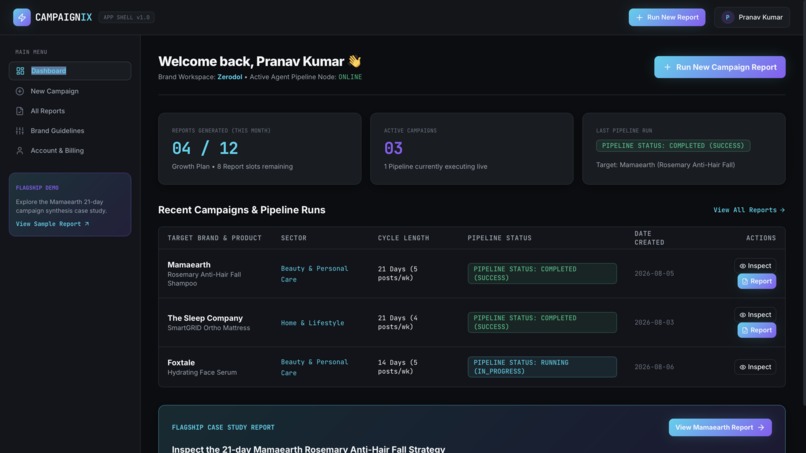Click the Run New Campaign Report button
Image resolution: width=806 pixels, height=453 pixels.
720,67
